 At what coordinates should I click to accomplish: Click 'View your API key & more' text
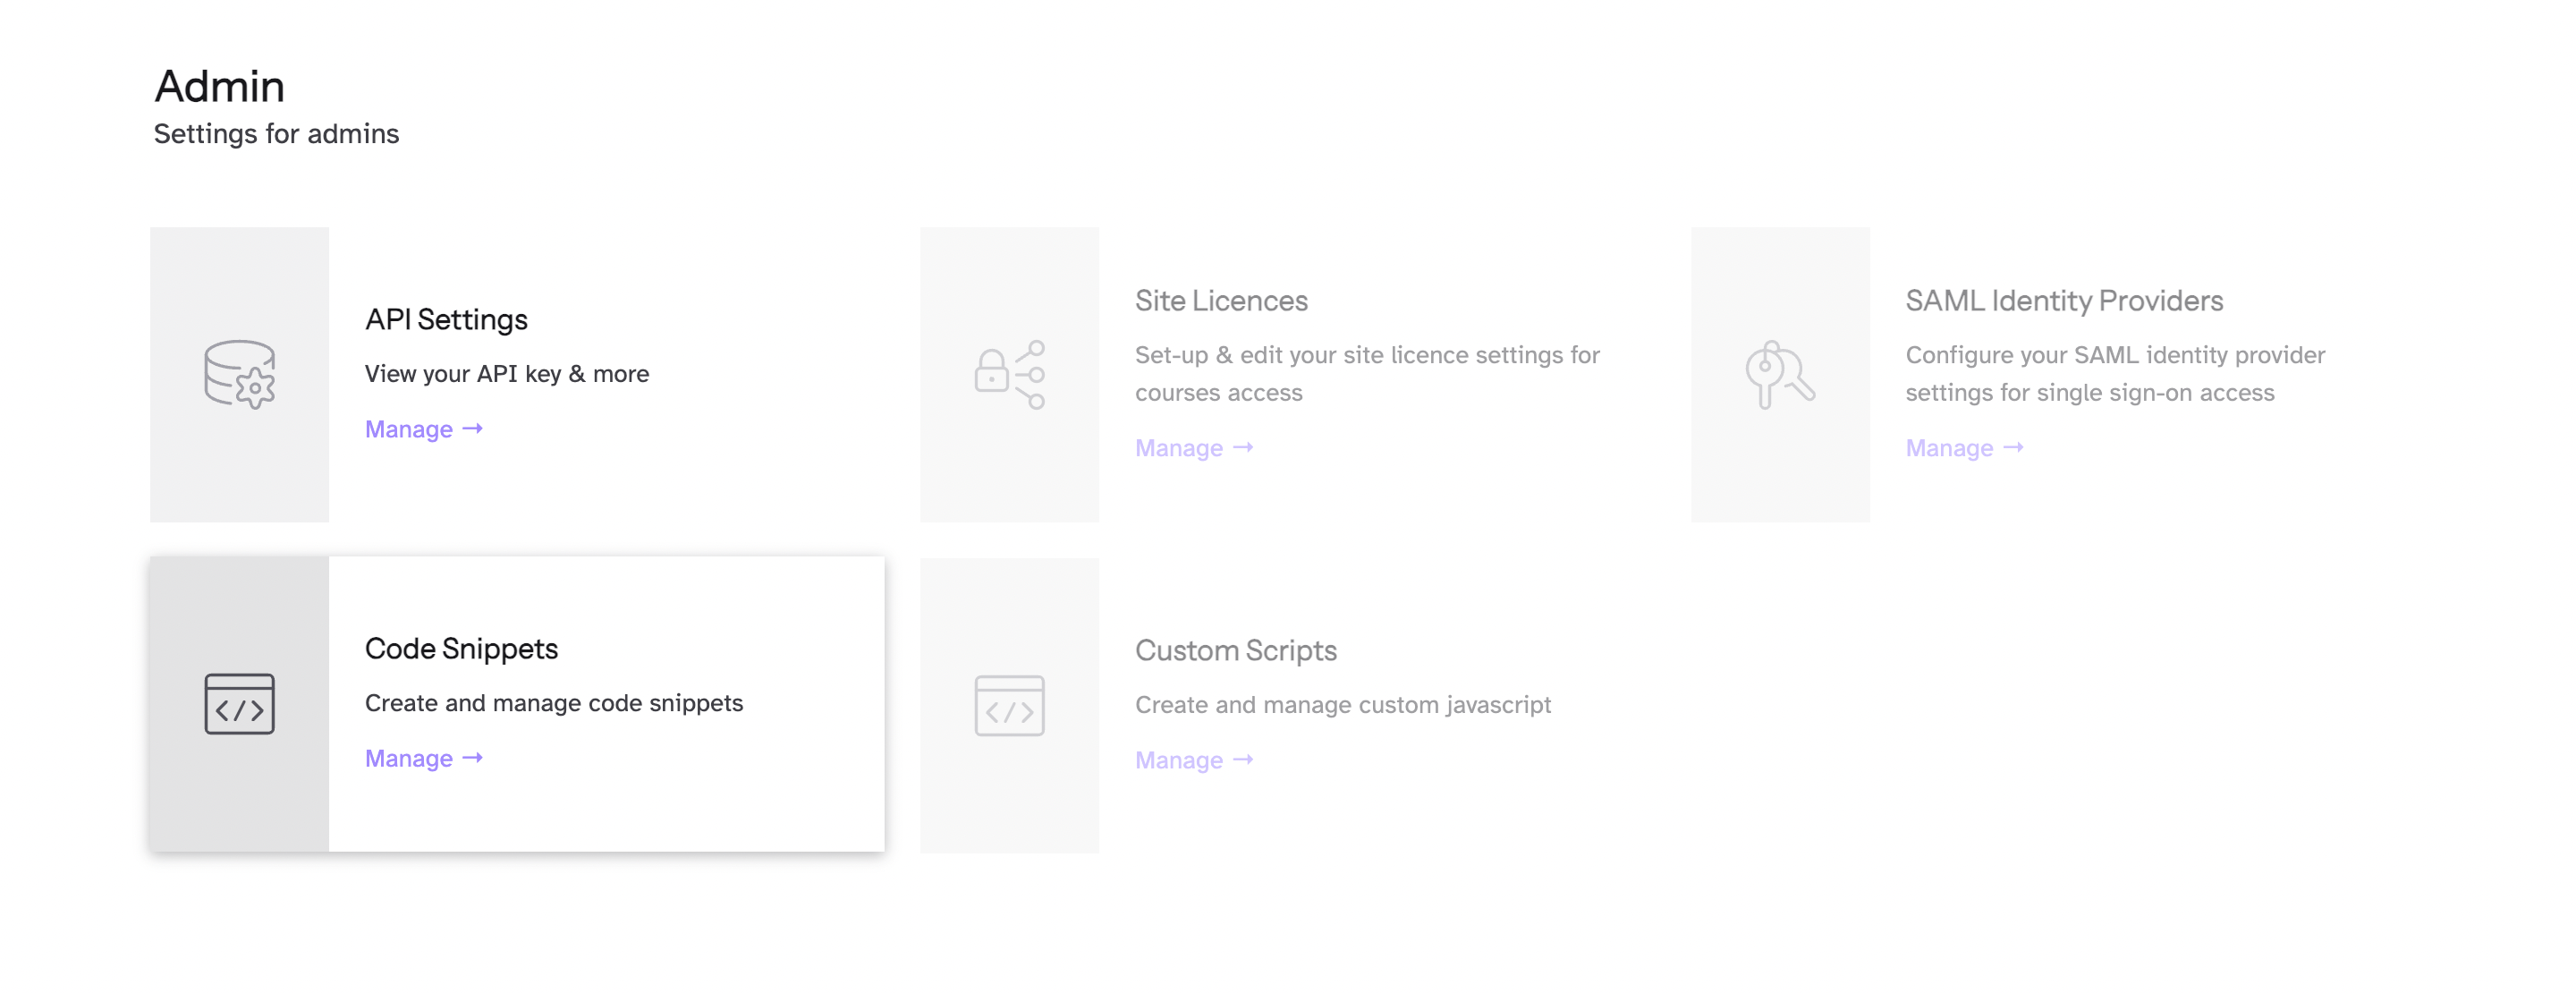click(506, 374)
